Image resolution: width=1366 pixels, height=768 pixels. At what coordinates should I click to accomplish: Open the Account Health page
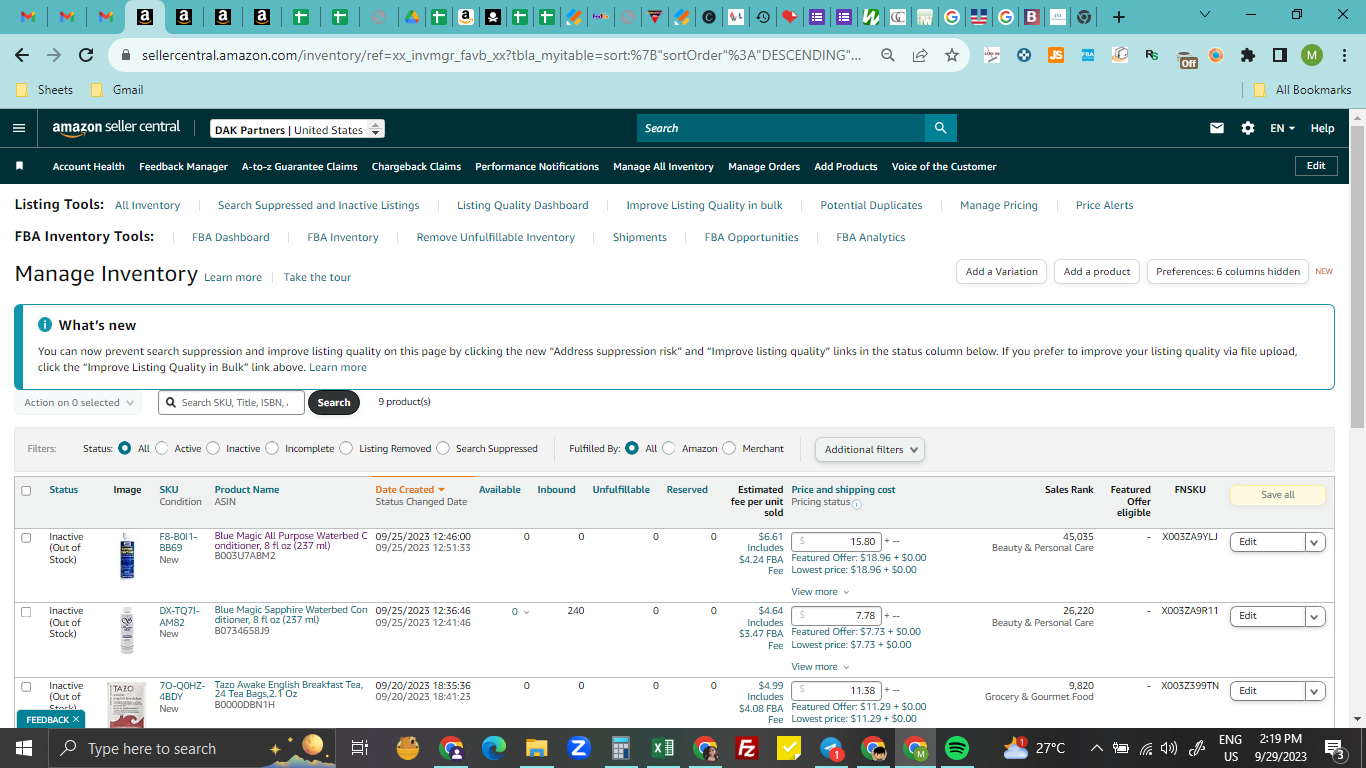(x=89, y=166)
